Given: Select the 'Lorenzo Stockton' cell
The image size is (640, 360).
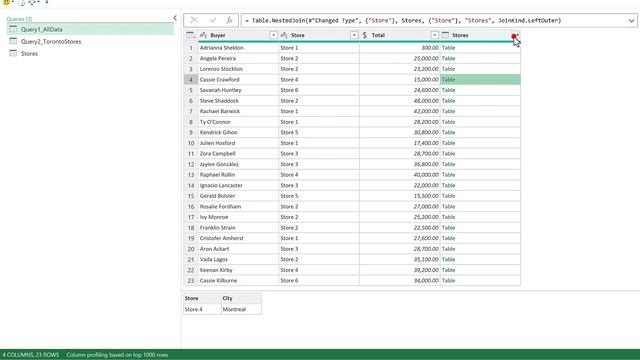Looking at the screenshot, I should (238, 69).
